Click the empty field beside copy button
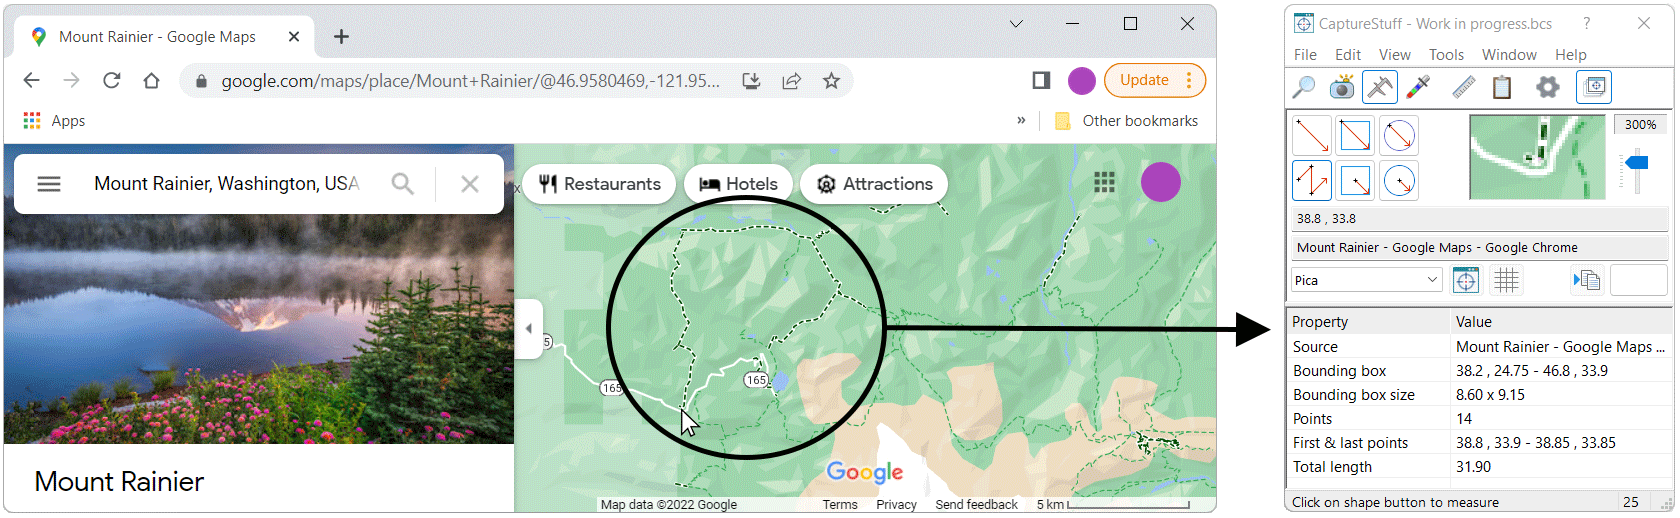 [1638, 281]
